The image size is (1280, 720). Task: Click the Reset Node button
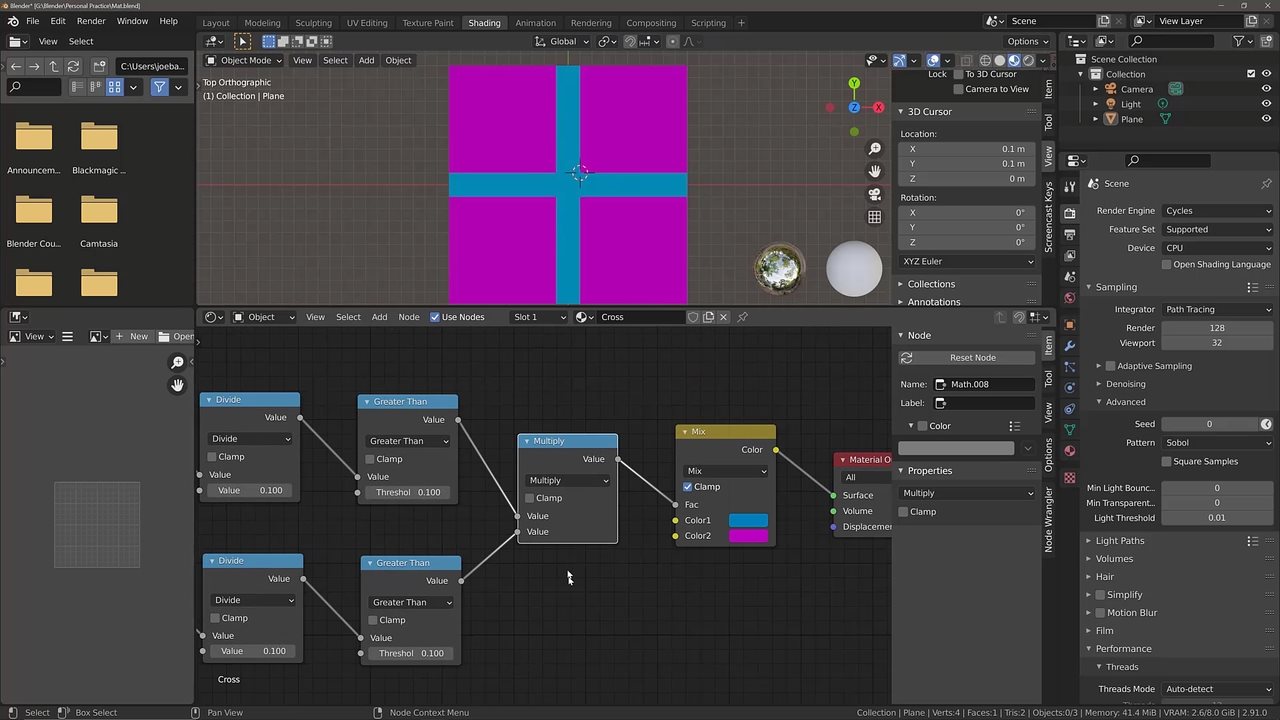click(x=972, y=358)
